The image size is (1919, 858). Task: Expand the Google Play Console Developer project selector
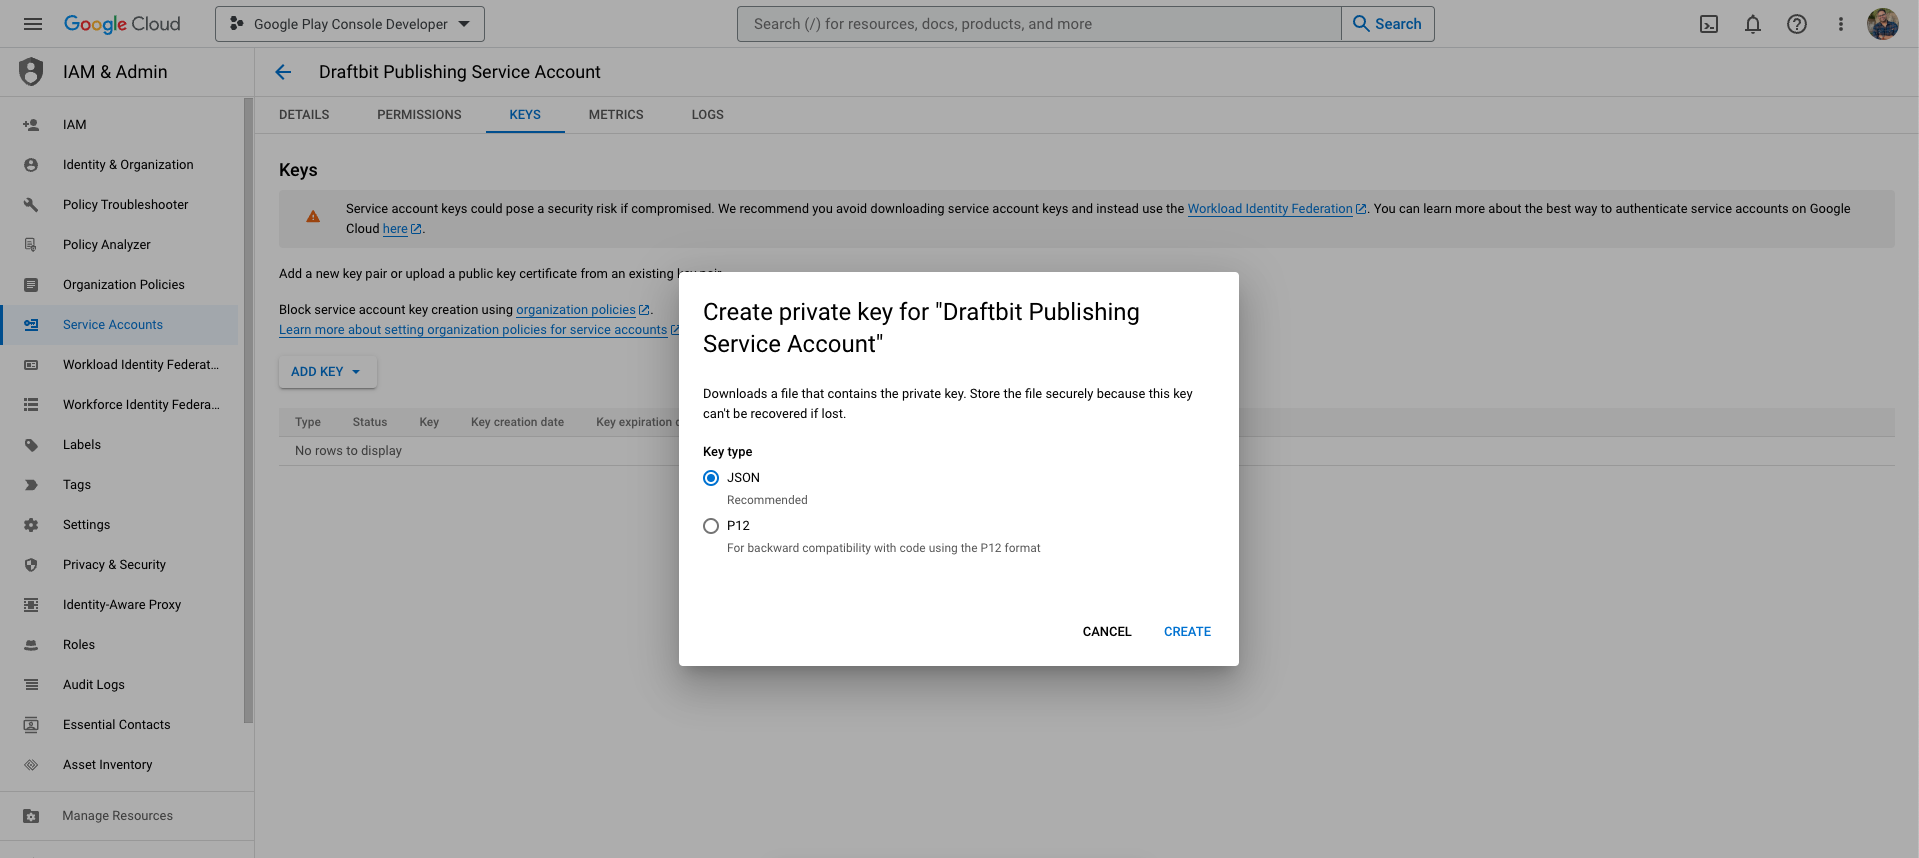350,24
